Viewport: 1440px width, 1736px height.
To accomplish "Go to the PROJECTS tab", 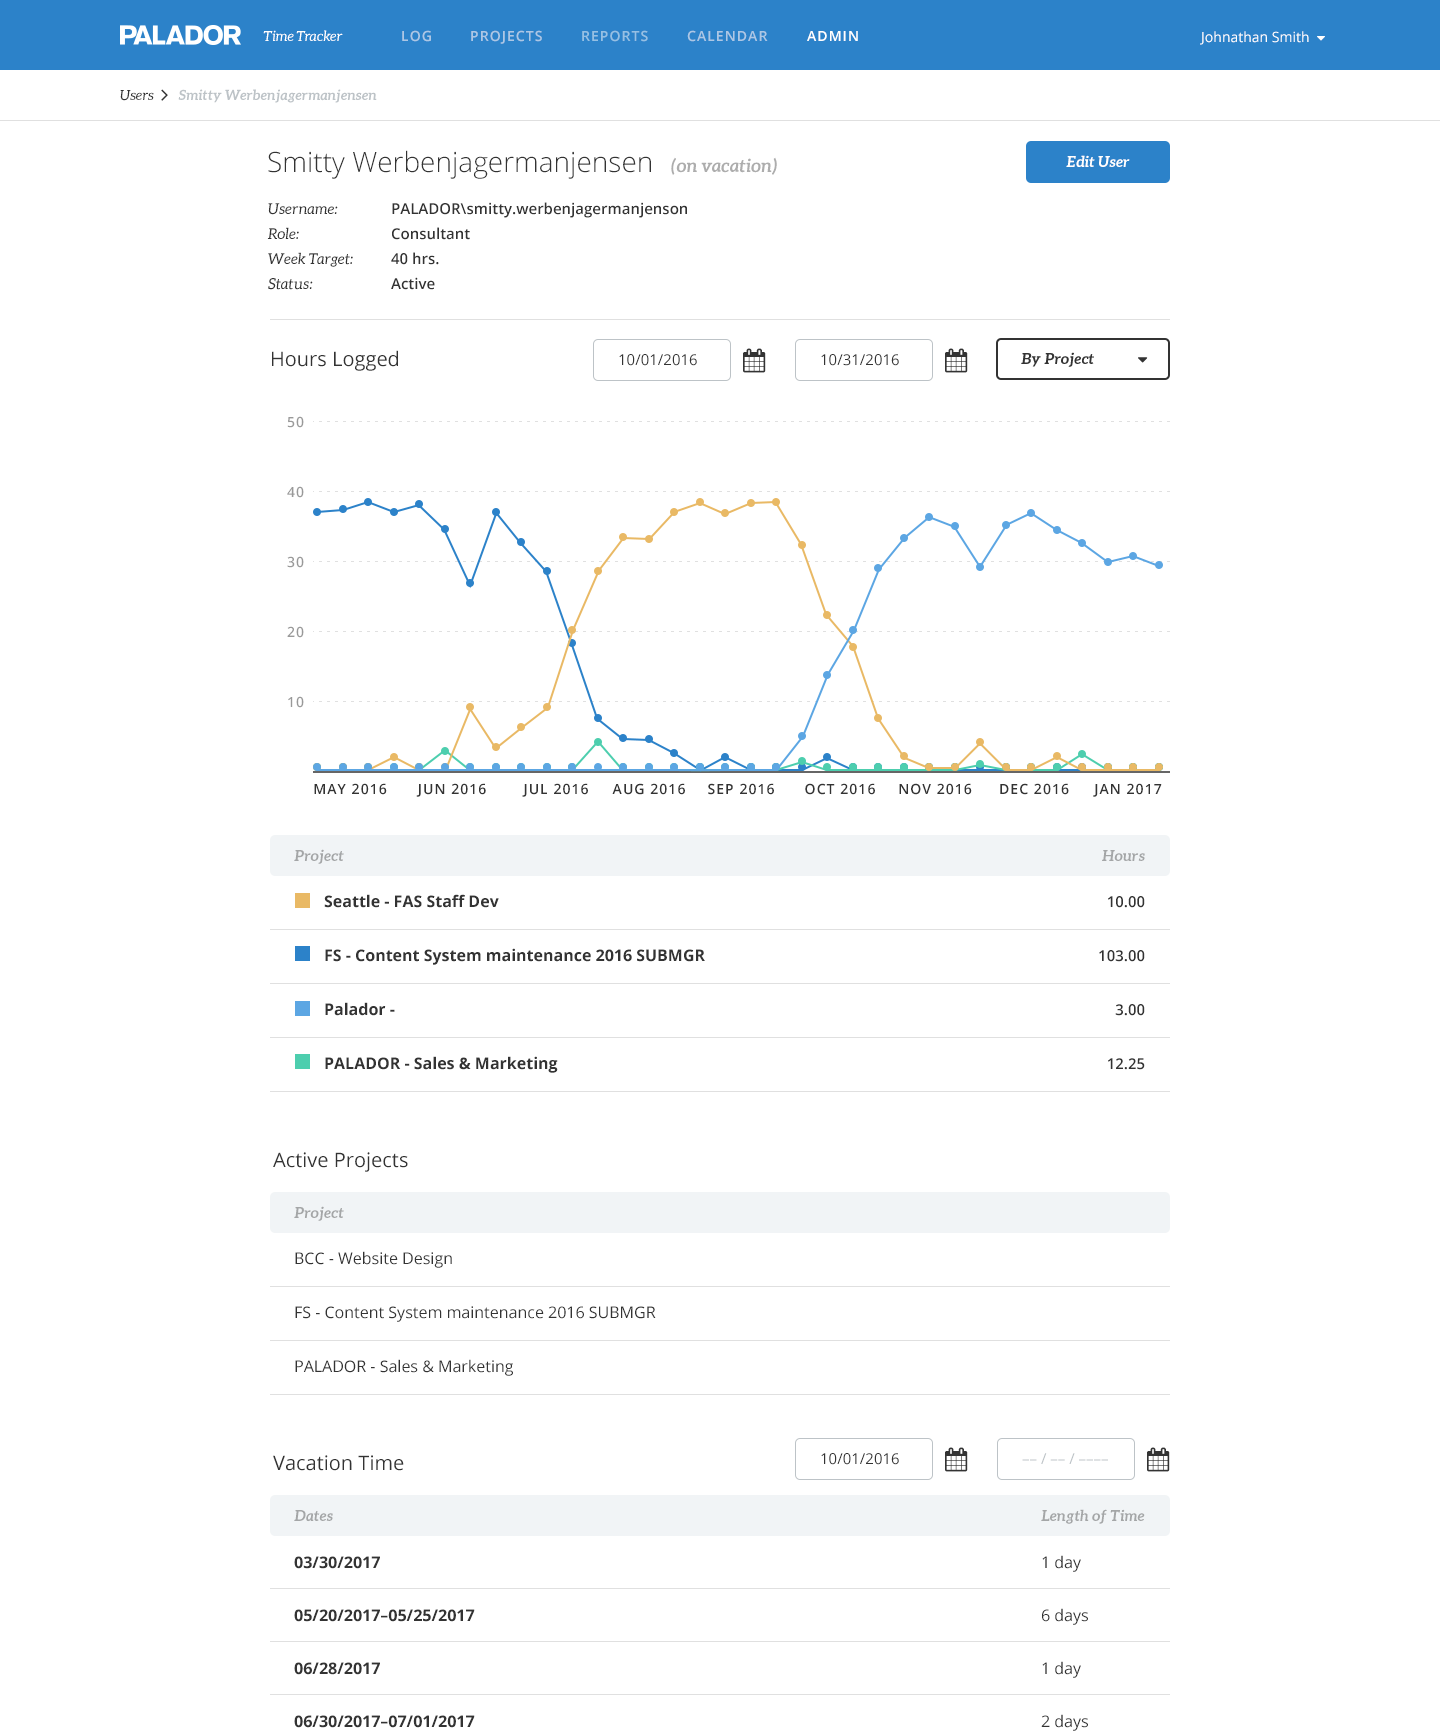I will pos(506,36).
